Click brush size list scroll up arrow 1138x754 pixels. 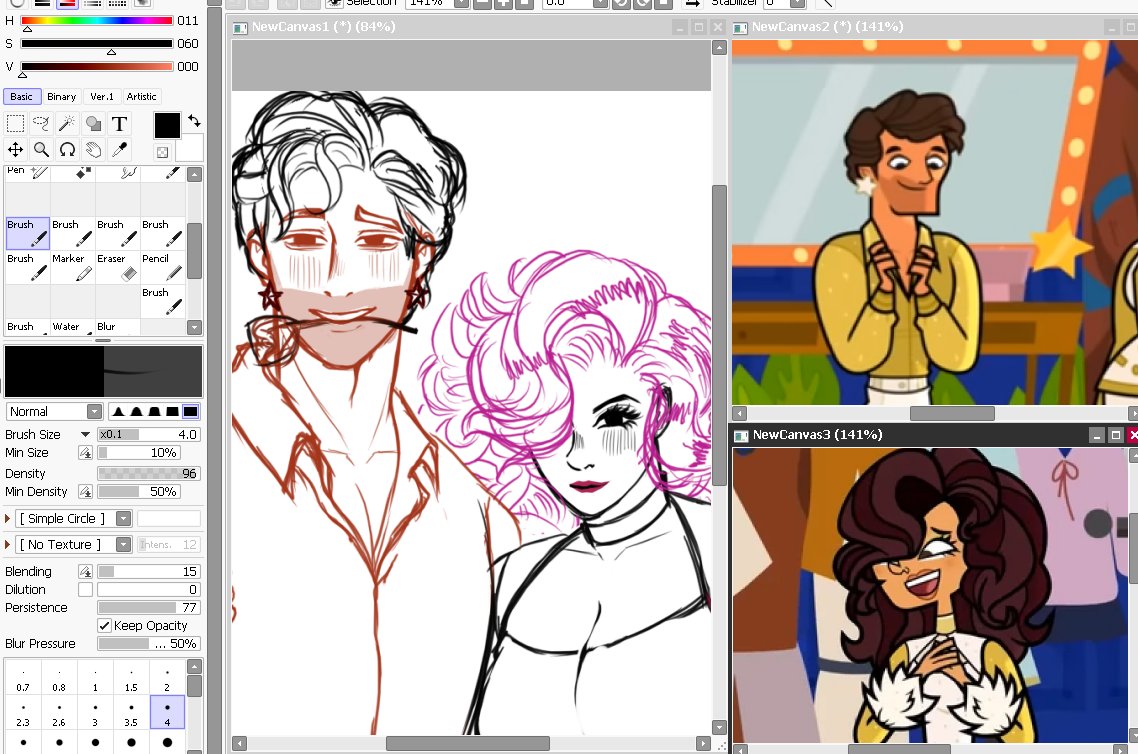[x=195, y=666]
